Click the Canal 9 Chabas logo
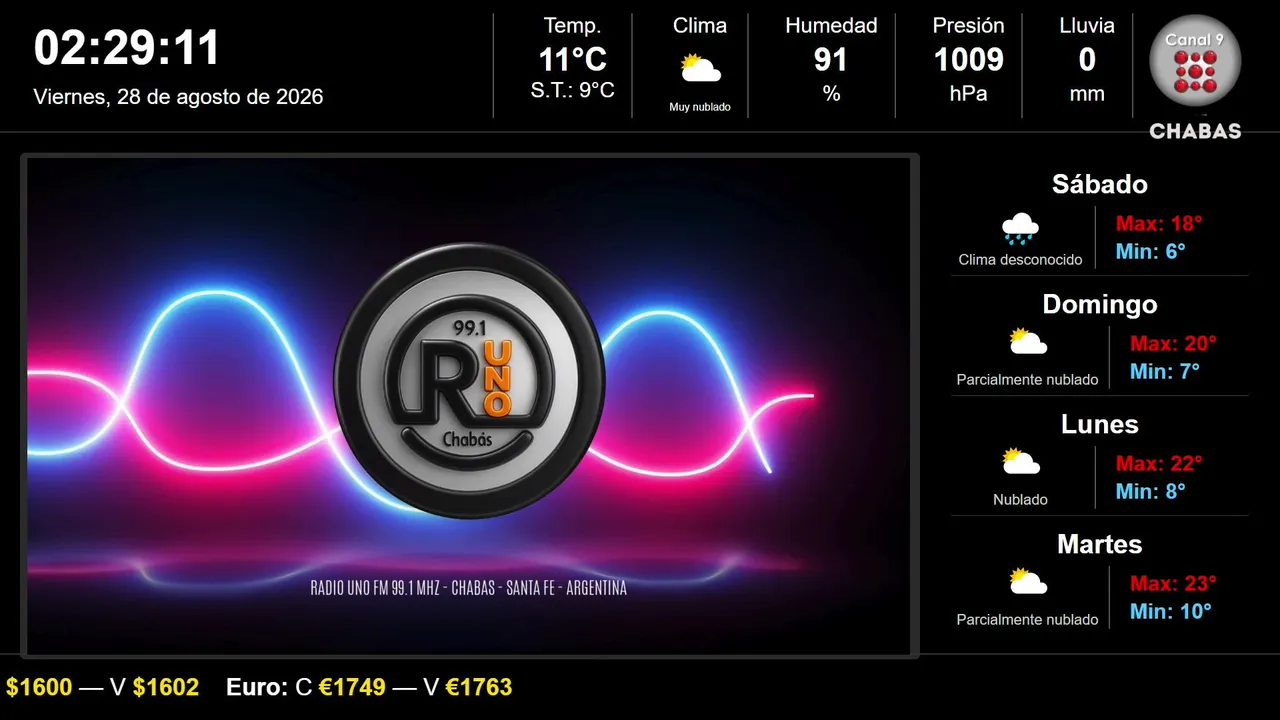The image size is (1280, 720). point(1195,76)
